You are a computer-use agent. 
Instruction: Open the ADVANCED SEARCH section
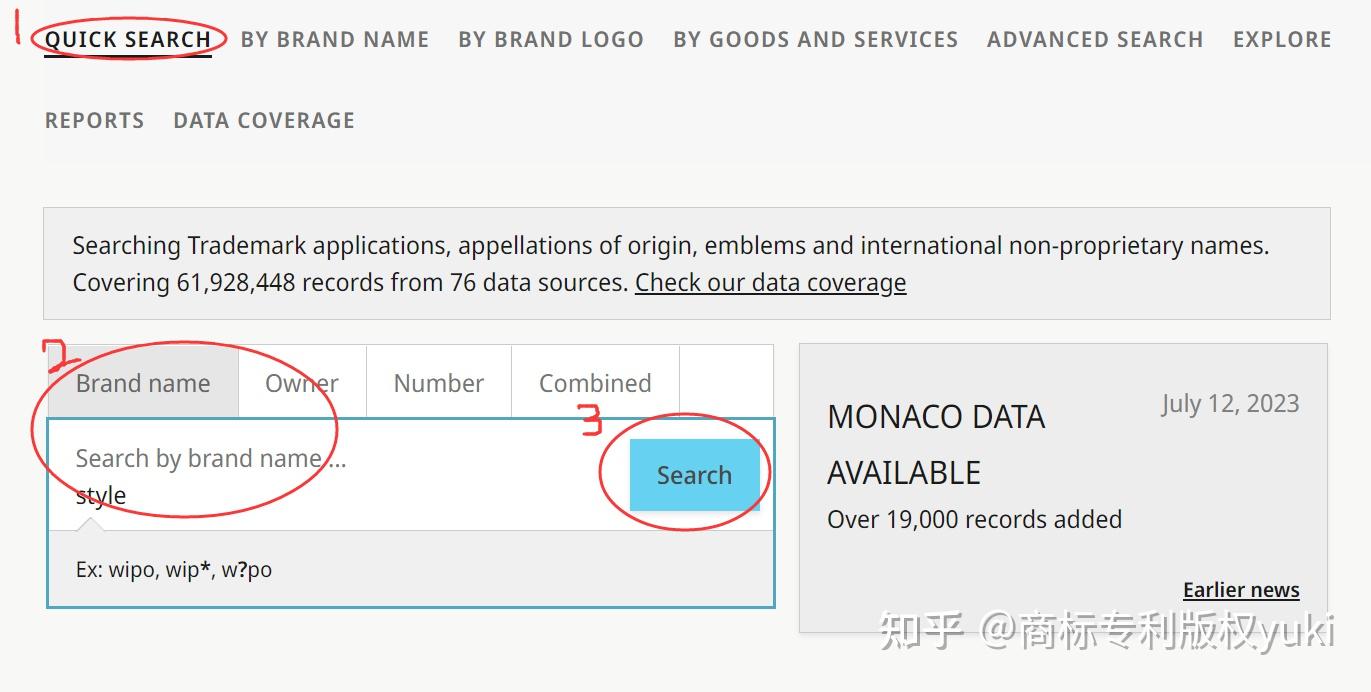(1094, 39)
